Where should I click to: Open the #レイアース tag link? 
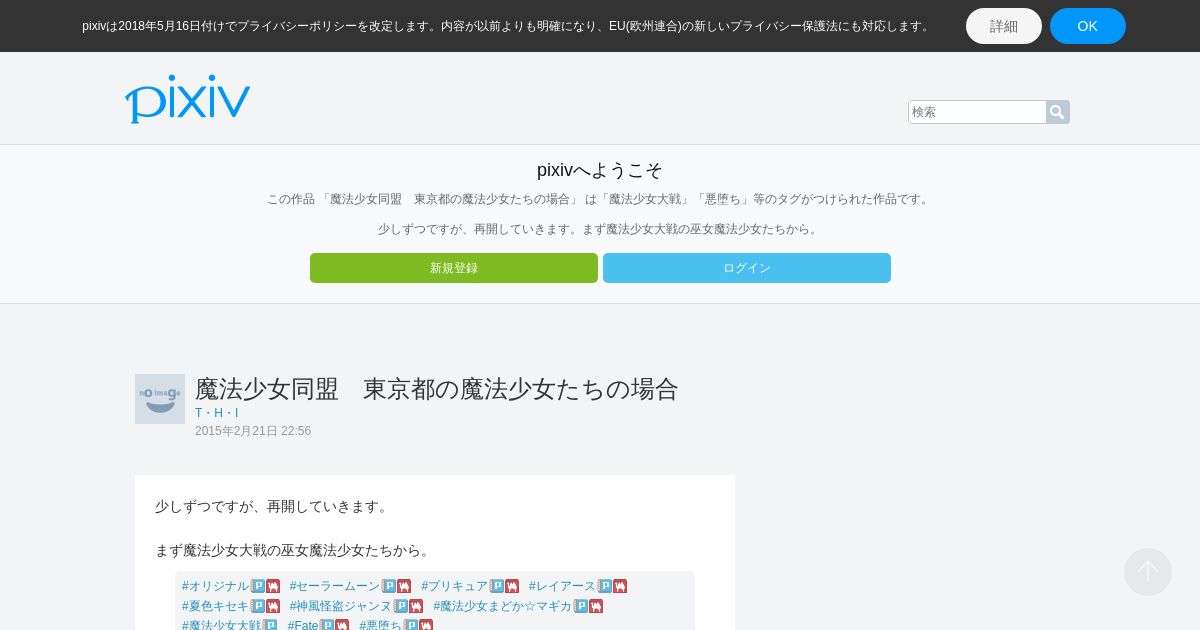click(563, 586)
